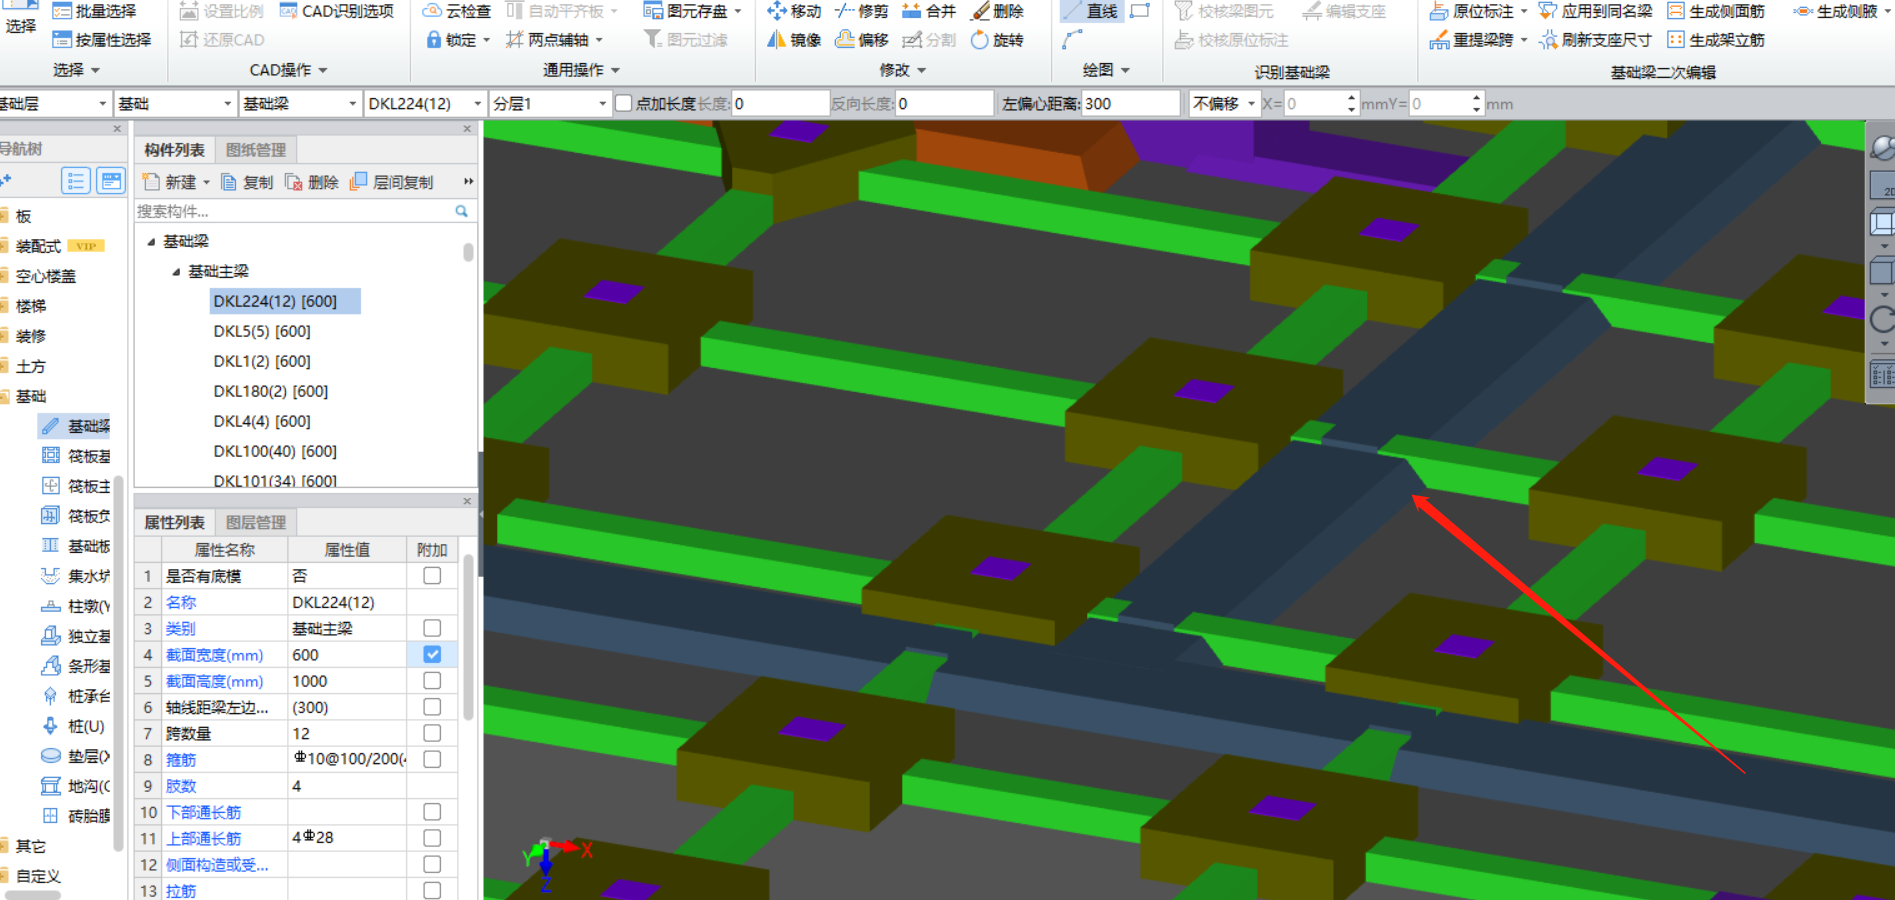Screen dimensions: 1895x900
Task: Switch to the 构件列表 tab
Action: (x=174, y=149)
